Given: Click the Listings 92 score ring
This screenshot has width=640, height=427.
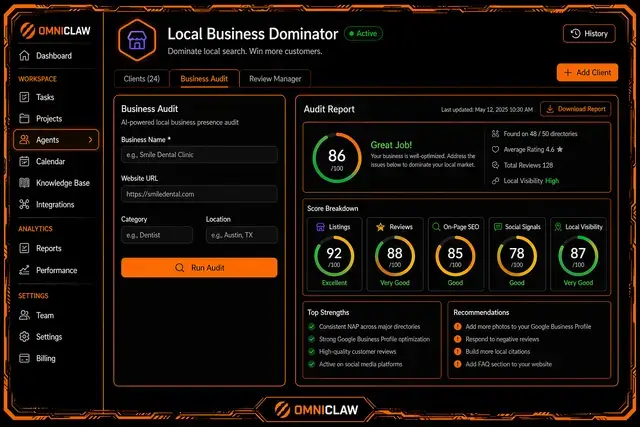Looking at the screenshot, I should point(334,256).
